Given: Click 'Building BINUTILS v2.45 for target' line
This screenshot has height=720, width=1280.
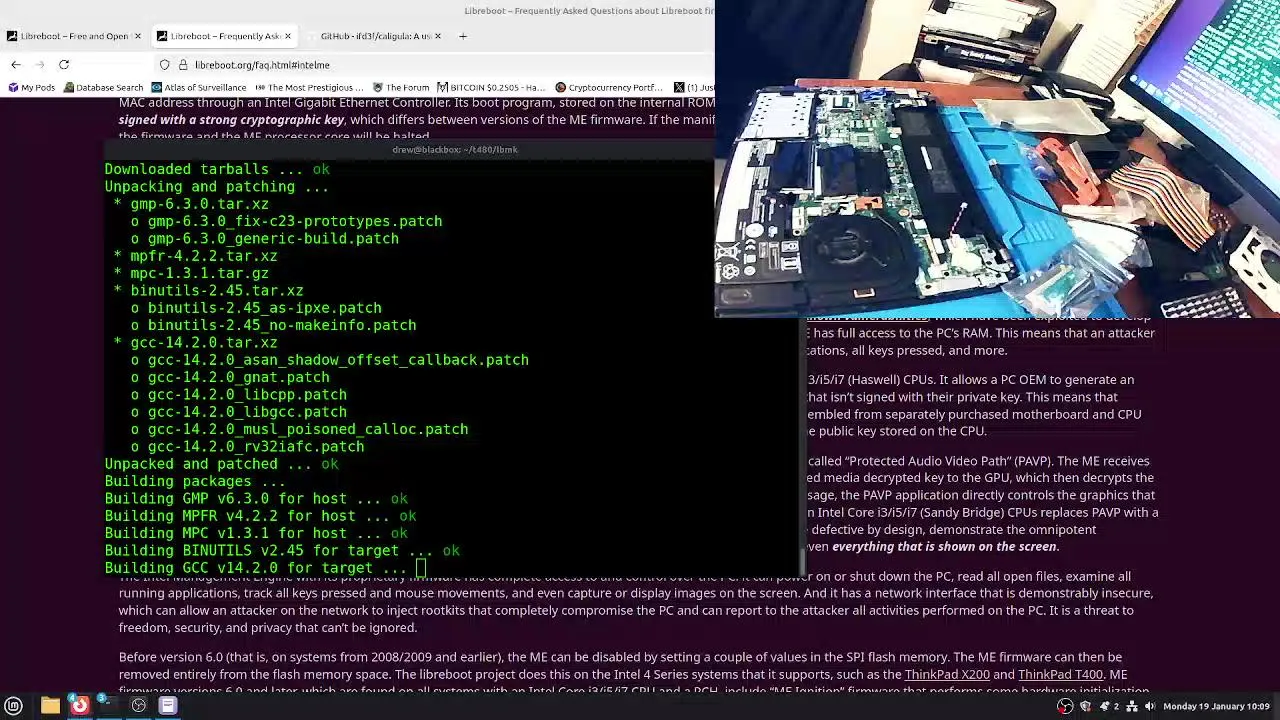Looking at the screenshot, I should tap(282, 551).
